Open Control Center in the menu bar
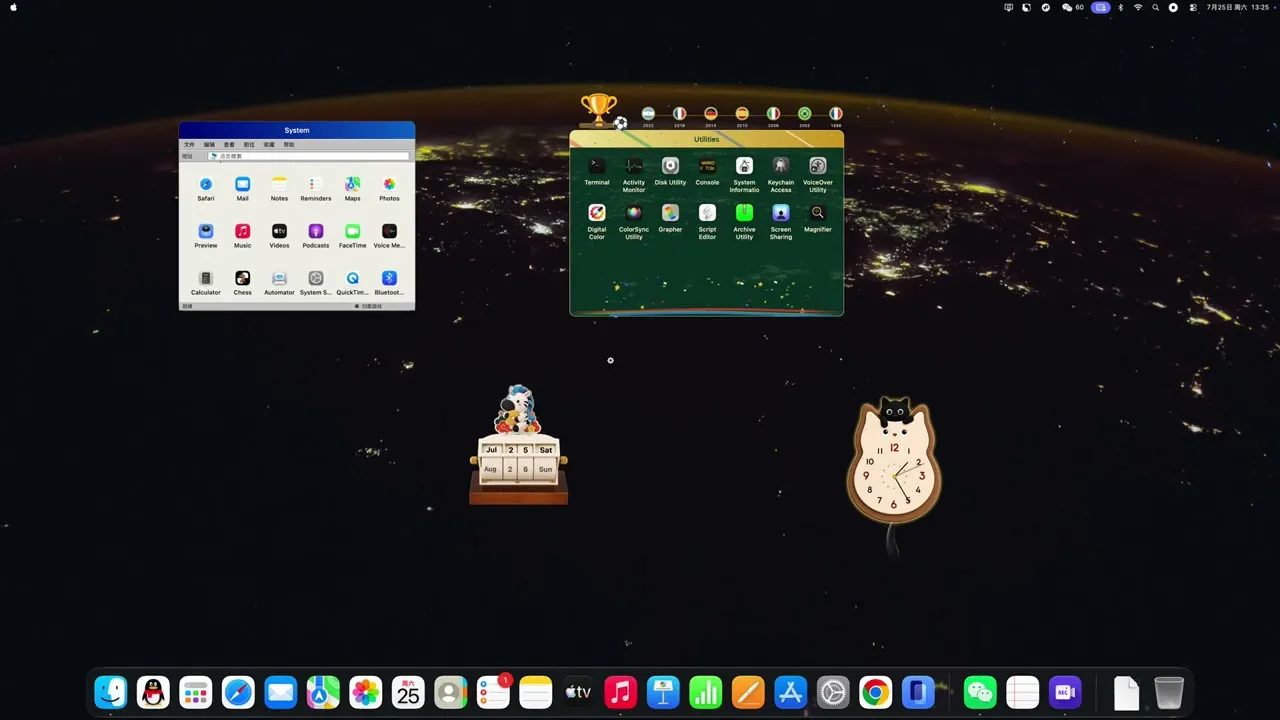This screenshot has height=720, width=1280. 1192,7
